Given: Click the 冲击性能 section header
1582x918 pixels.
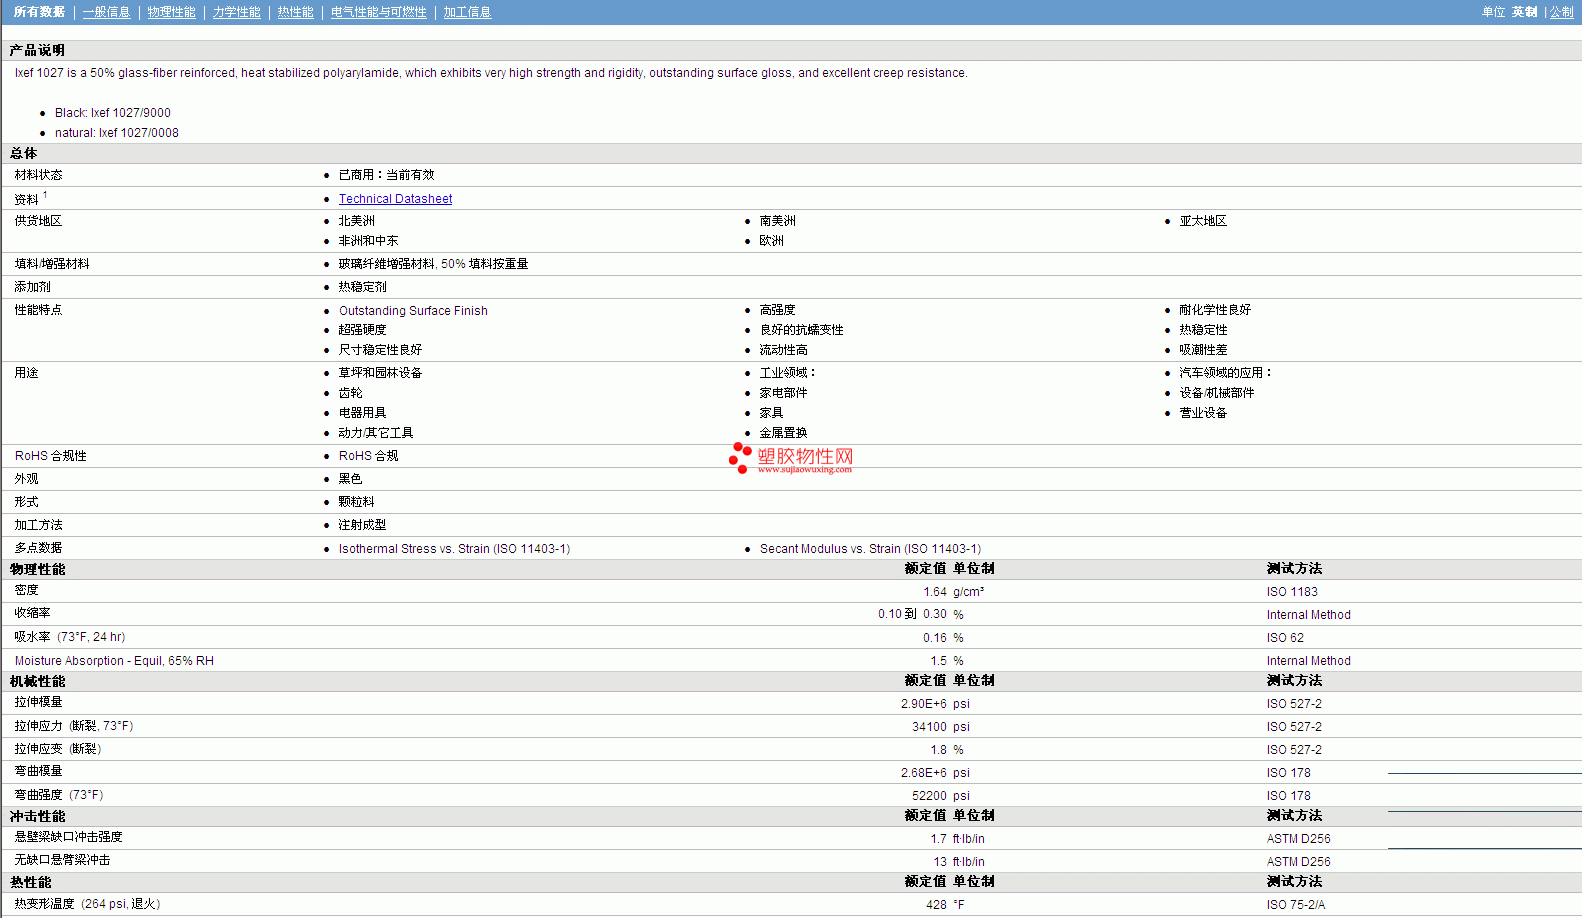Looking at the screenshot, I should [37, 816].
